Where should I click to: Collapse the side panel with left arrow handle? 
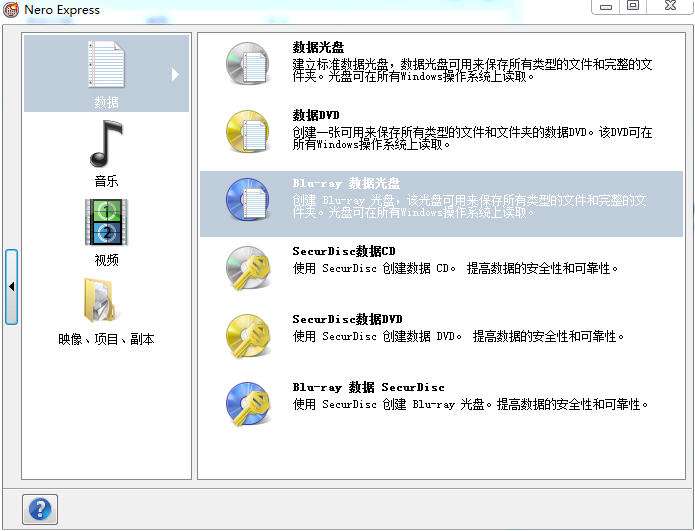[12, 287]
